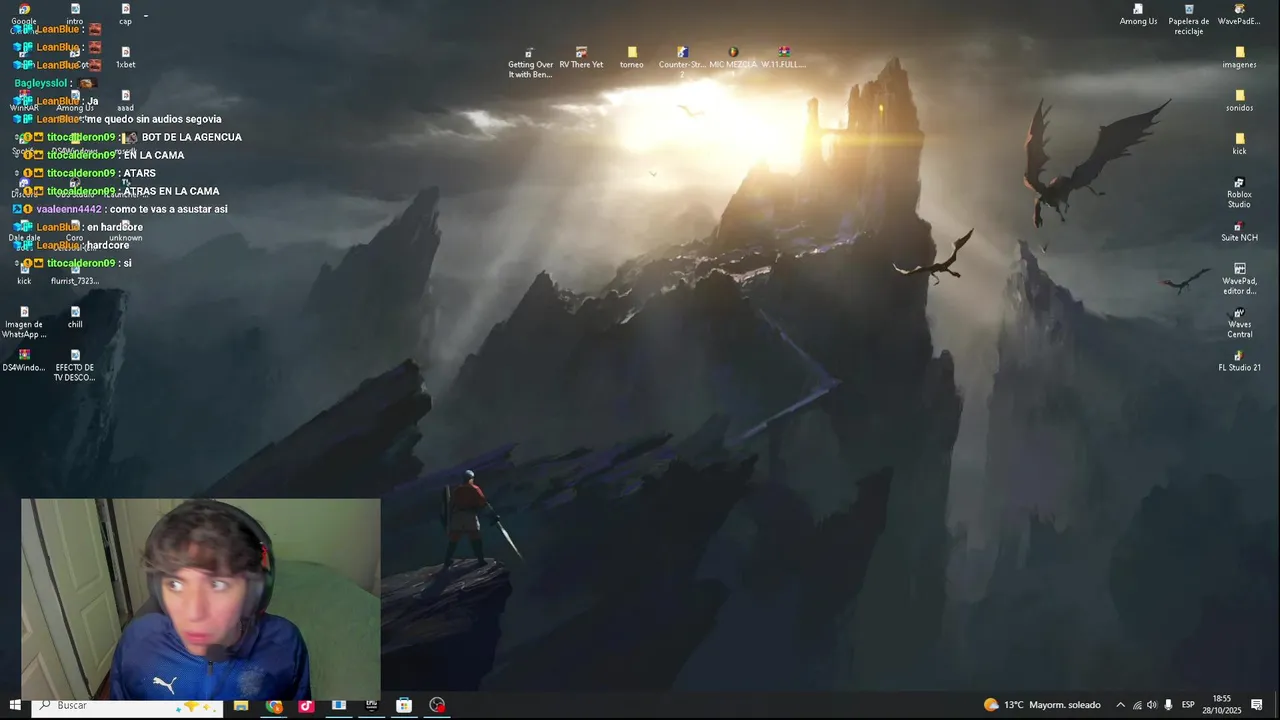This screenshot has width=1280, height=720.
Task: Open the Waves Central shortcut
Action: tap(1239, 322)
